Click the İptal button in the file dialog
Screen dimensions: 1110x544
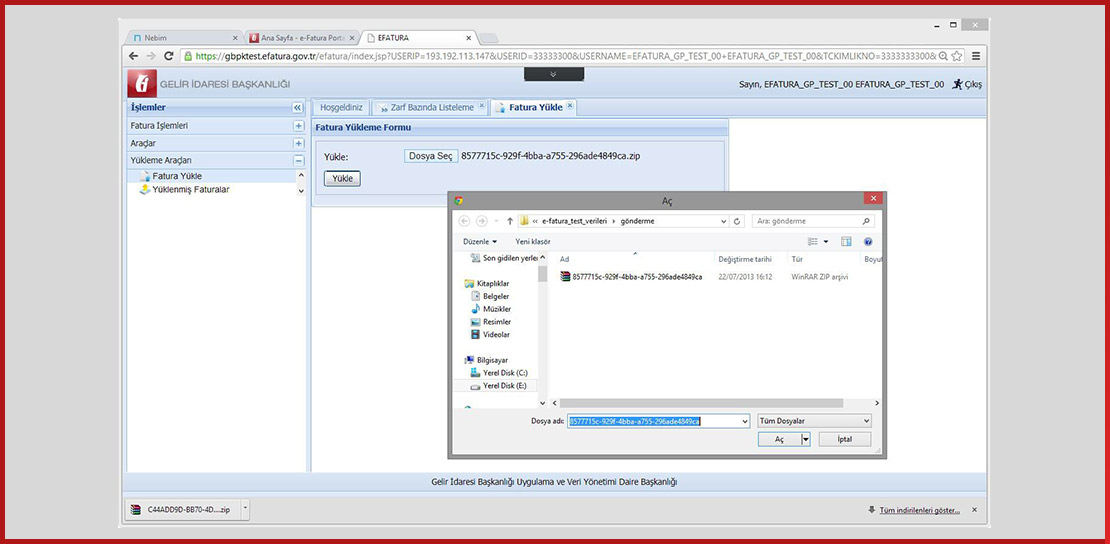[x=845, y=439]
